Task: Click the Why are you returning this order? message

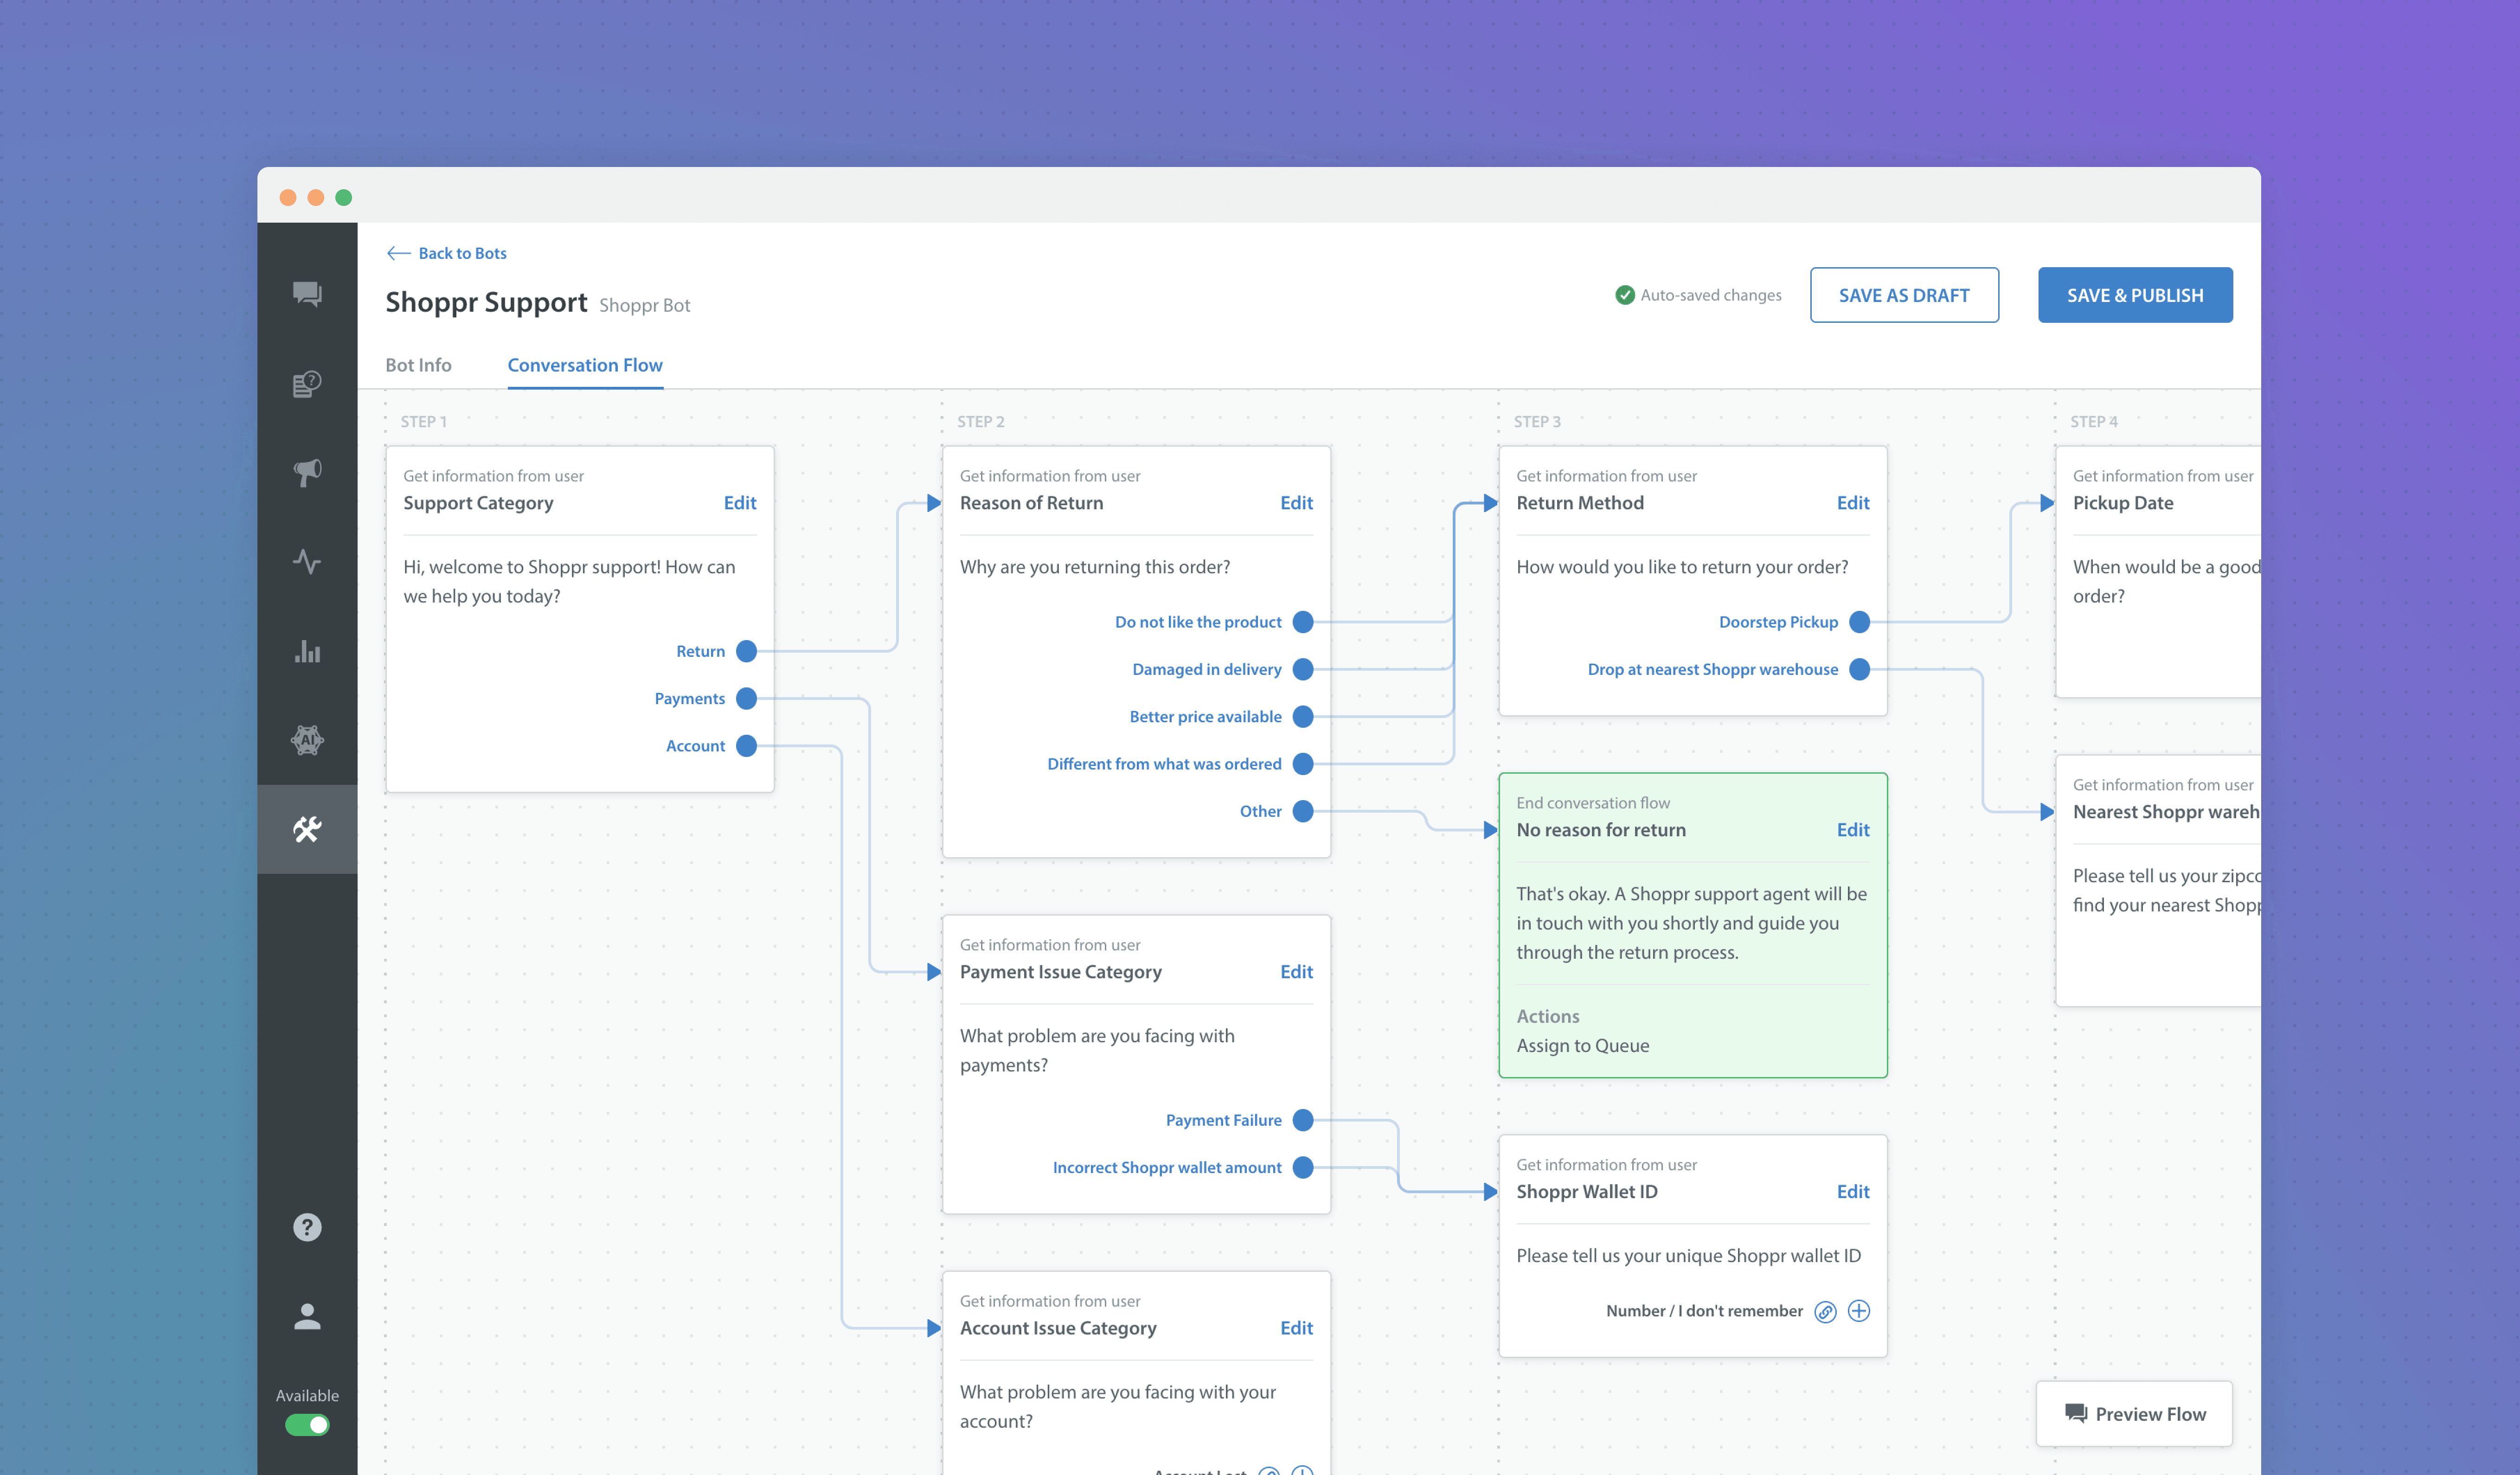Action: pos(1095,567)
